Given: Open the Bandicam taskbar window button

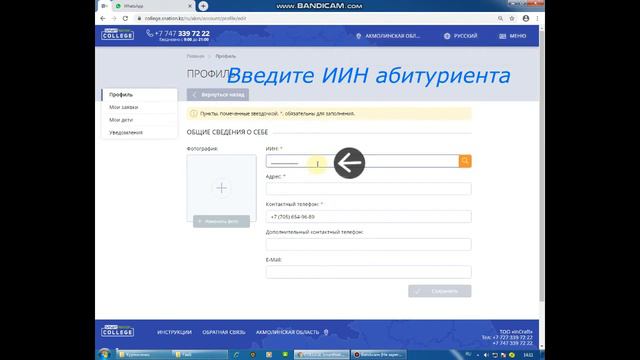Looking at the screenshot, I should coord(379,355).
